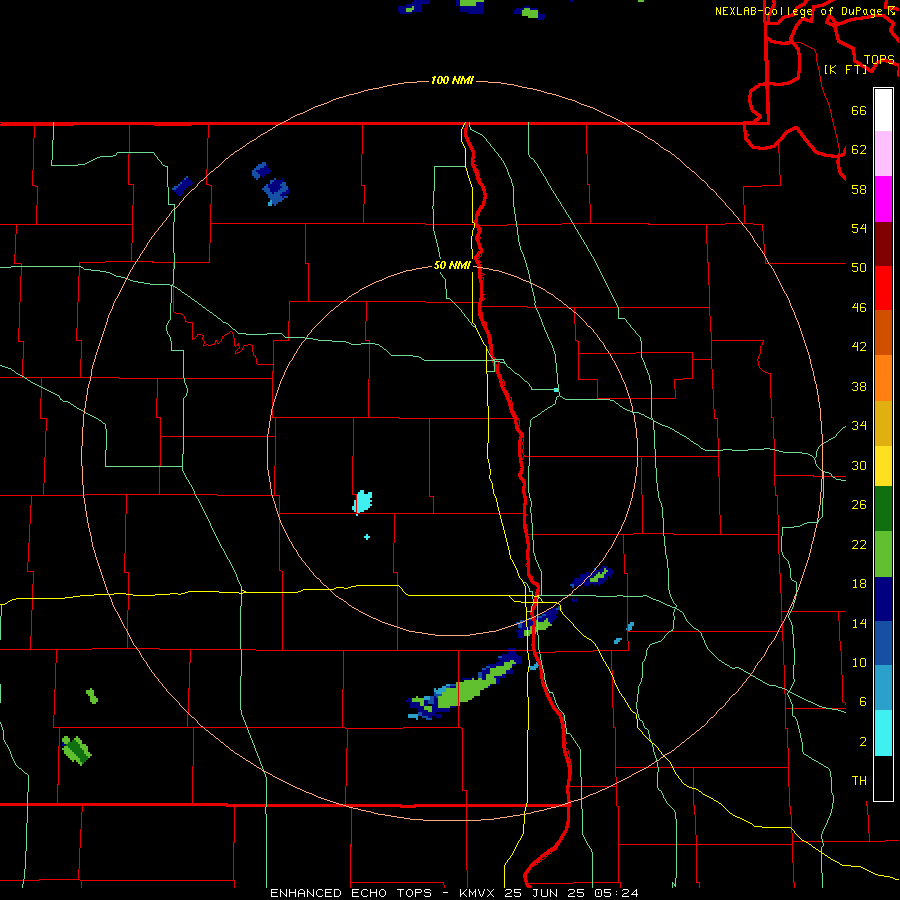
Task: Click the legend value "54"
Action: click(x=859, y=228)
